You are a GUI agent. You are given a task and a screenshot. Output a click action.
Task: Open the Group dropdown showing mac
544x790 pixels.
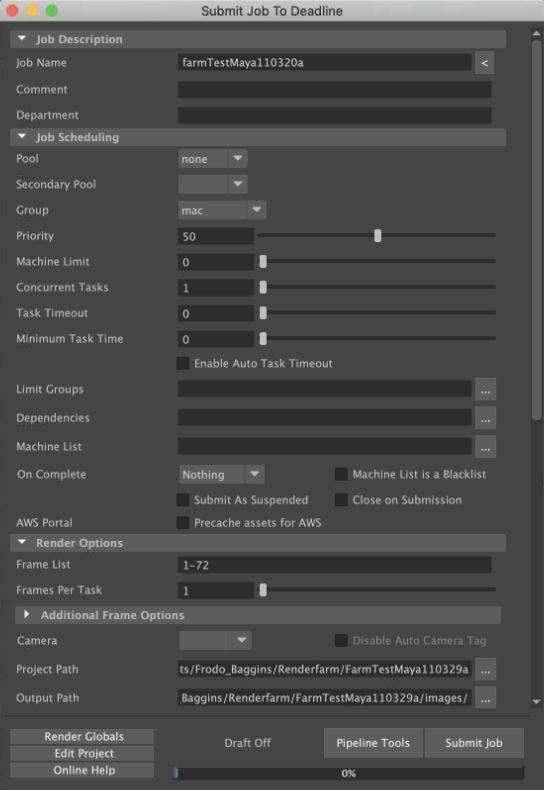(x=222, y=210)
